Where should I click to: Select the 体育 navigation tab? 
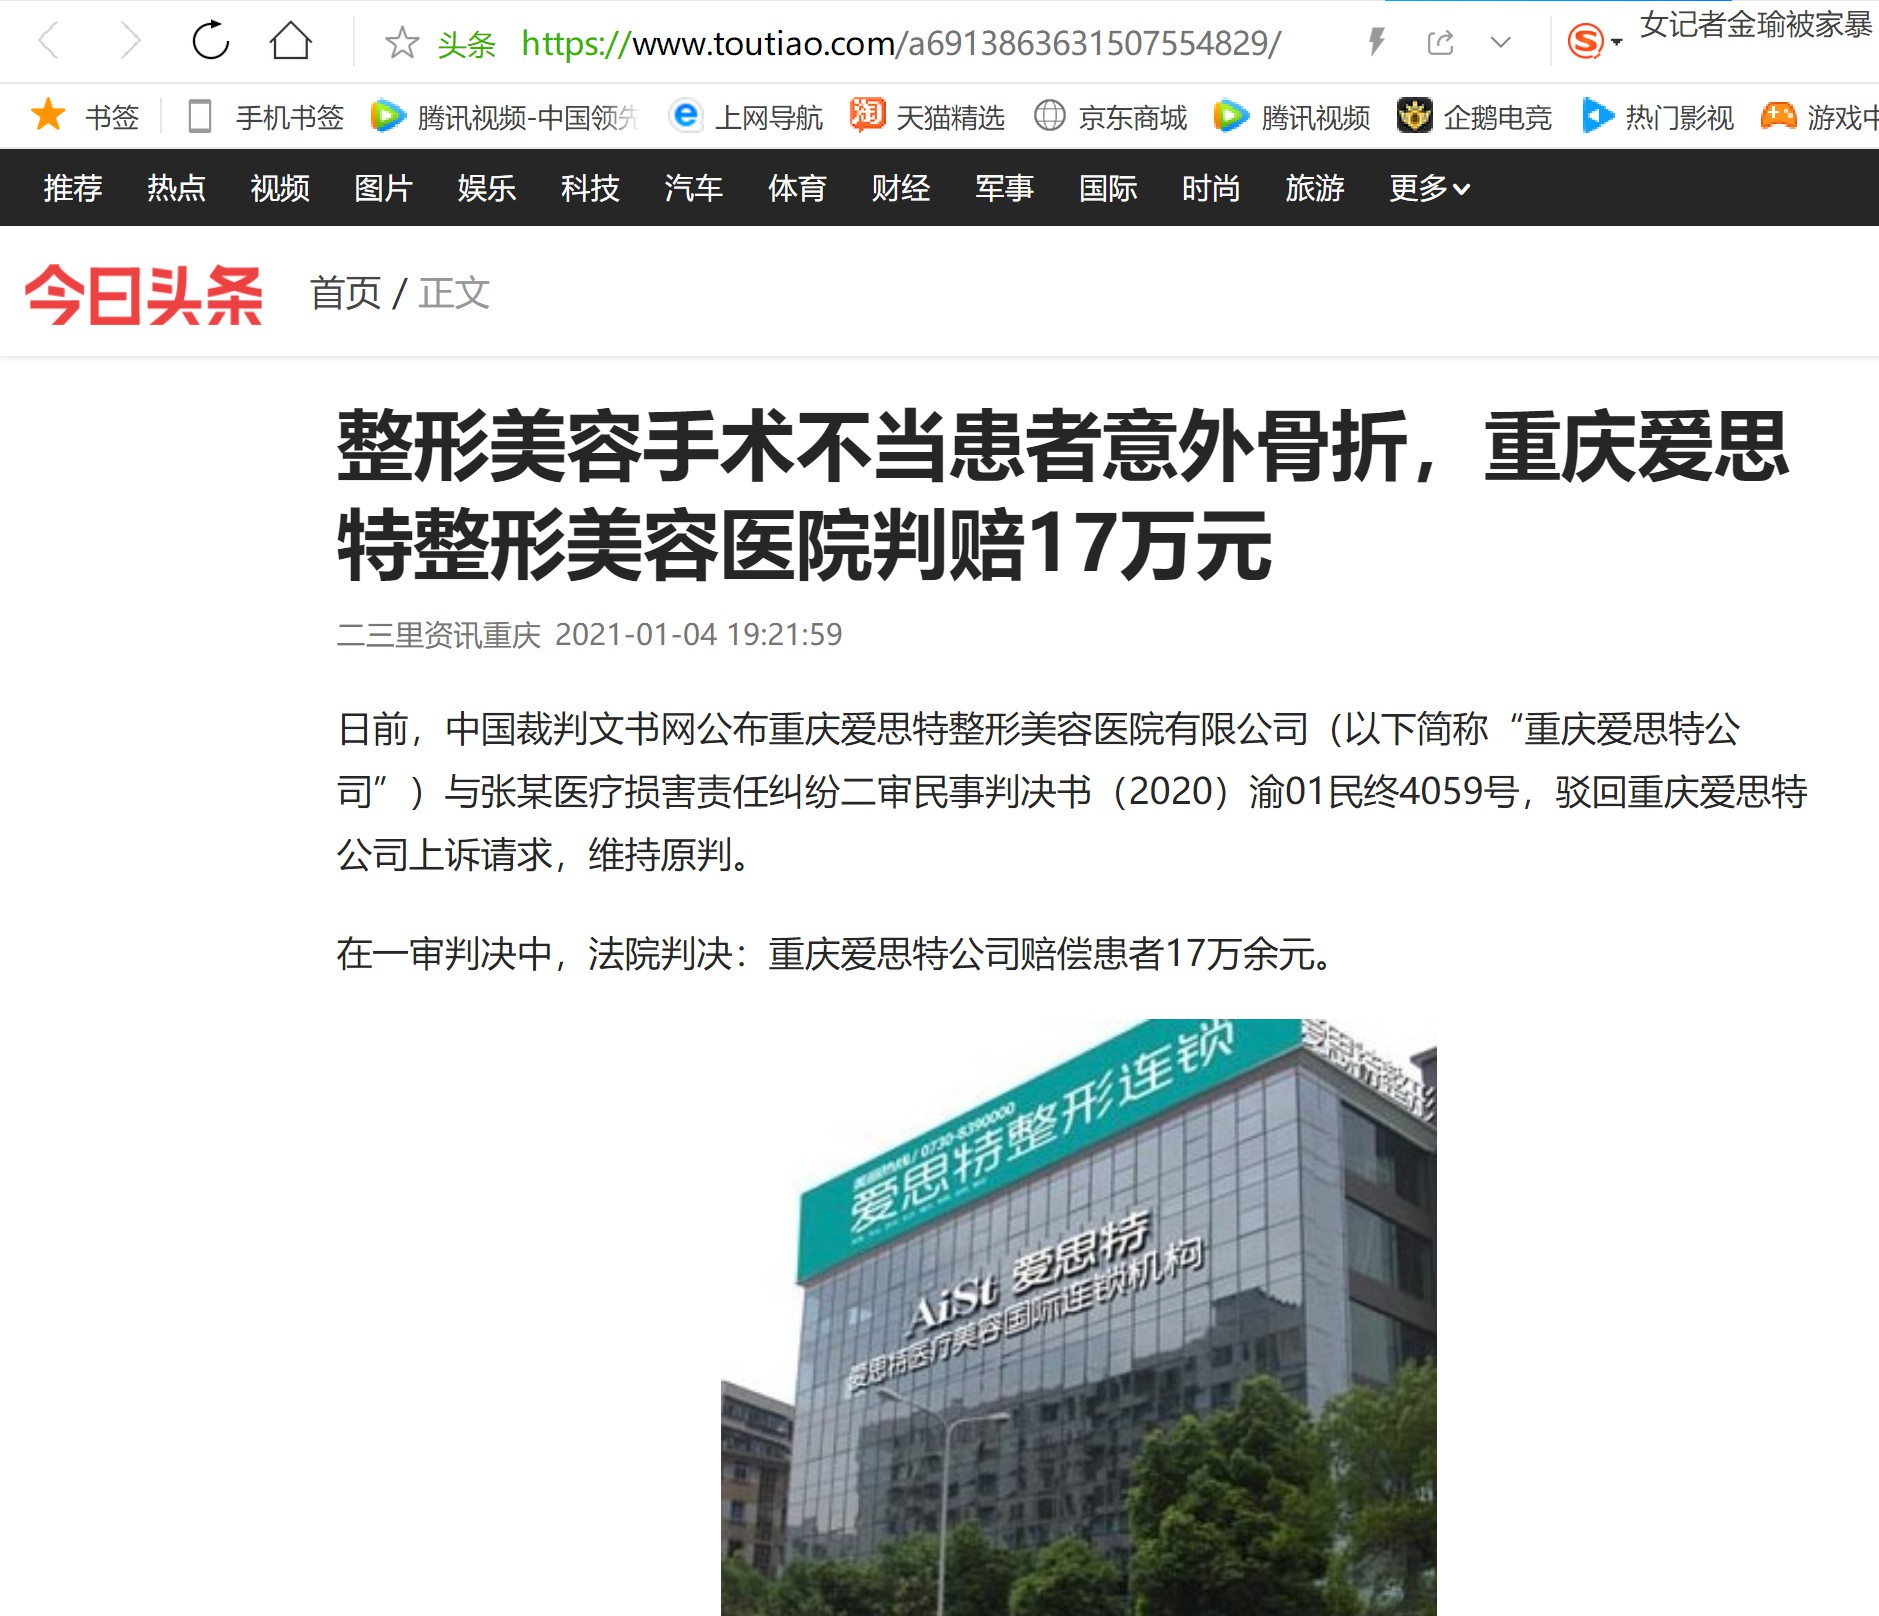click(x=797, y=188)
